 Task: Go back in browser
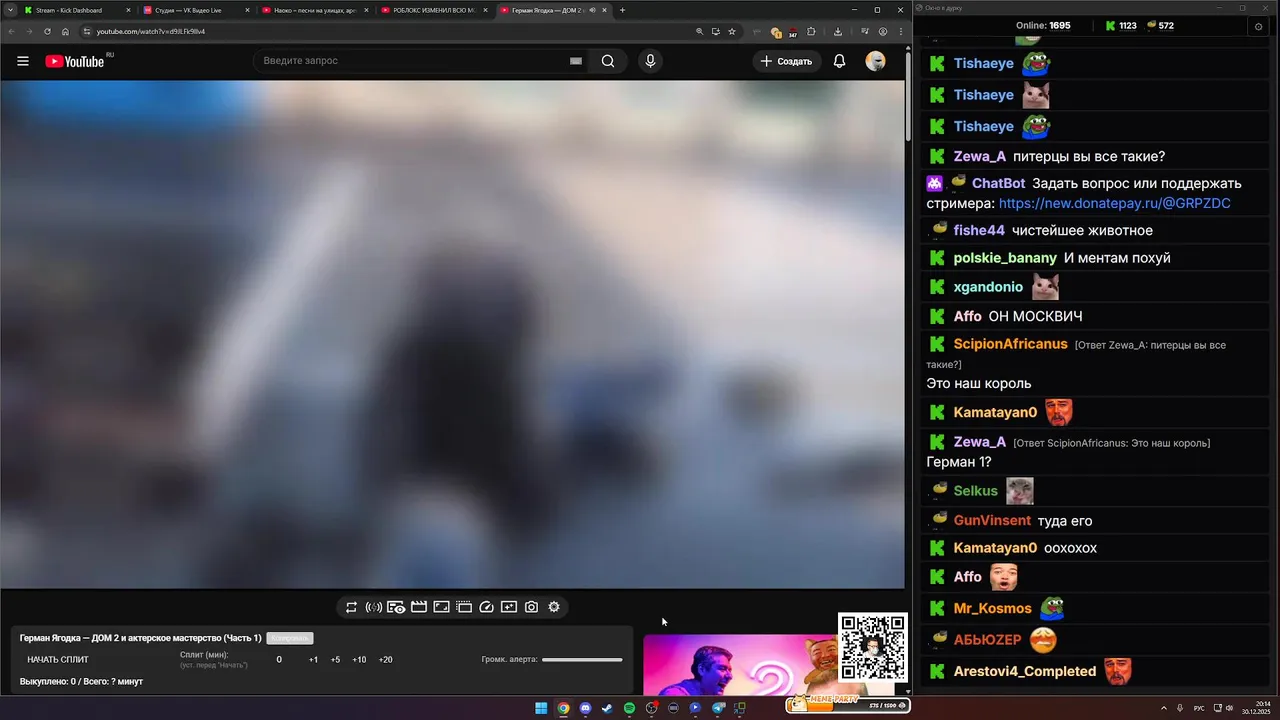[11, 31]
